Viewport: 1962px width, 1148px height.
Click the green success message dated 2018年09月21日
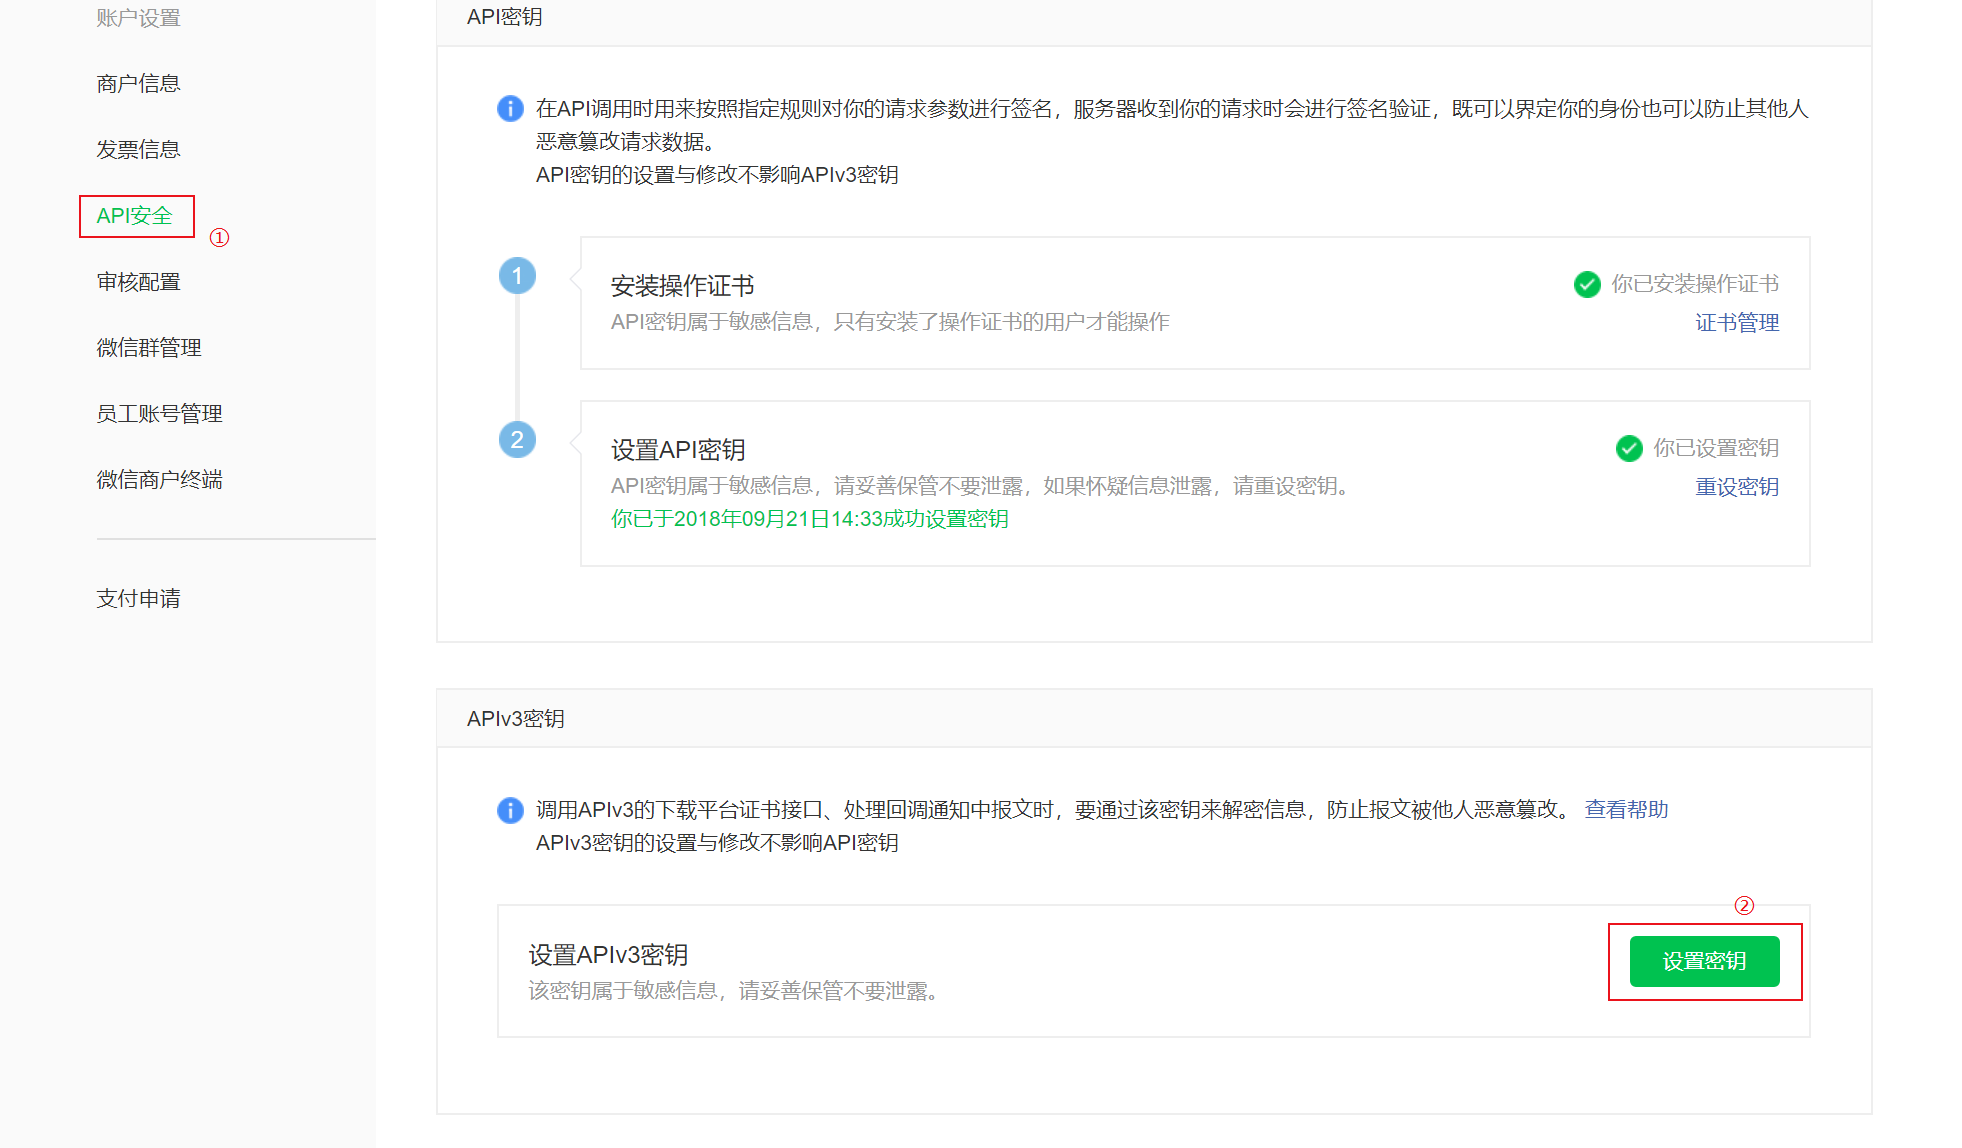coord(810,519)
